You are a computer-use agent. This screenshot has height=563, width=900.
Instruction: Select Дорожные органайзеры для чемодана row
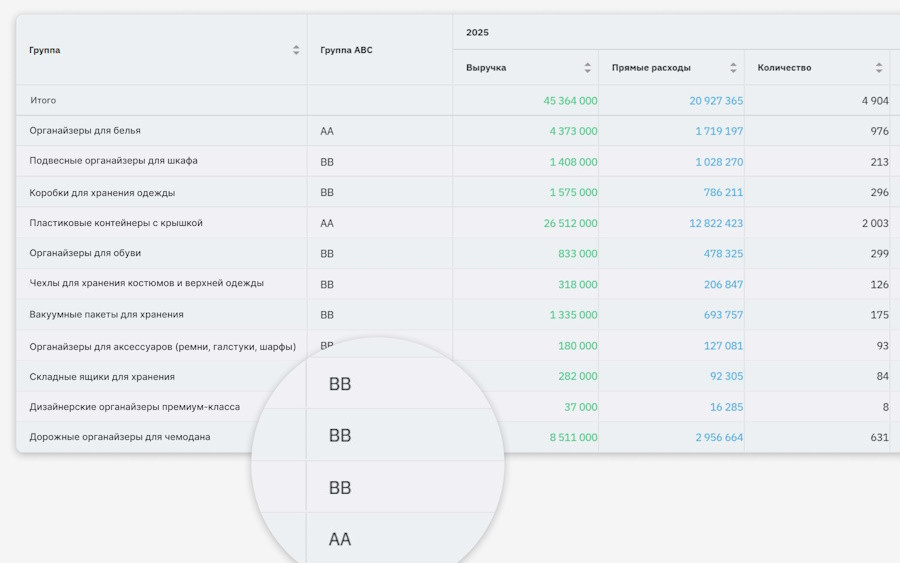[x=120, y=437]
